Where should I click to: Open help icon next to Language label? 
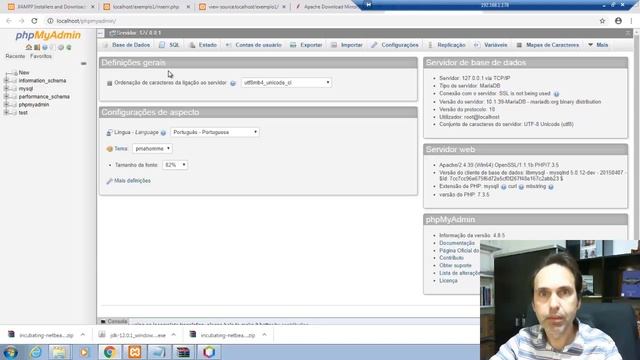coord(163,133)
